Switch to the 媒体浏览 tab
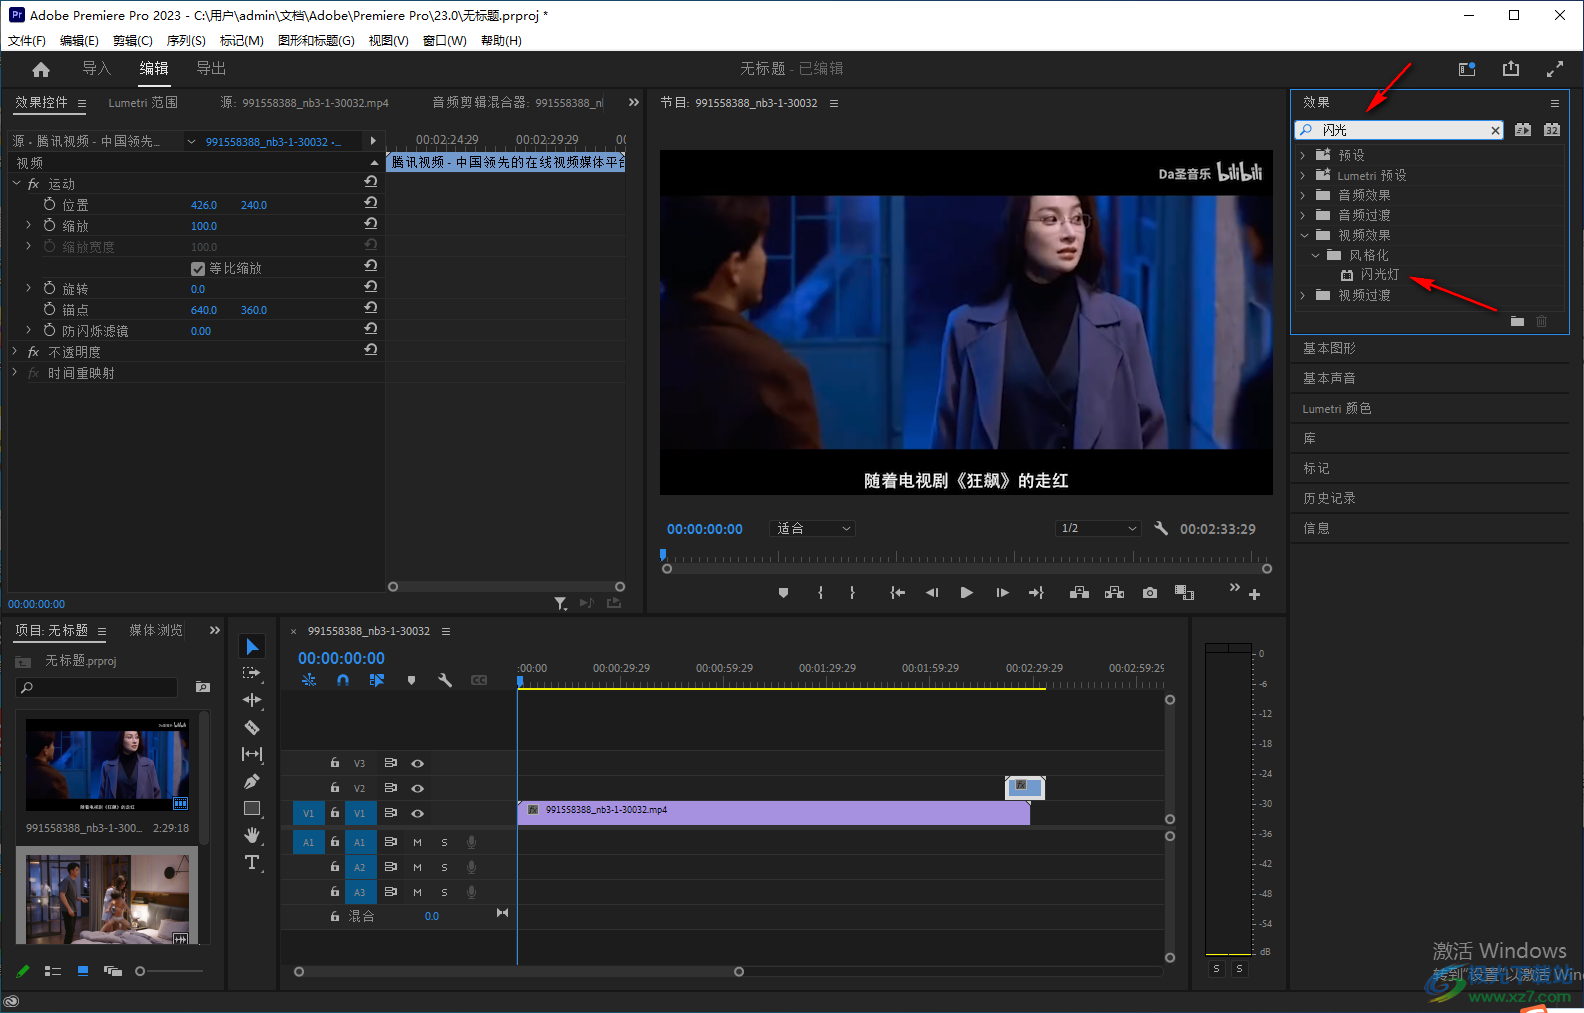The width and height of the screenshot is (1584, 1013). 156,630
